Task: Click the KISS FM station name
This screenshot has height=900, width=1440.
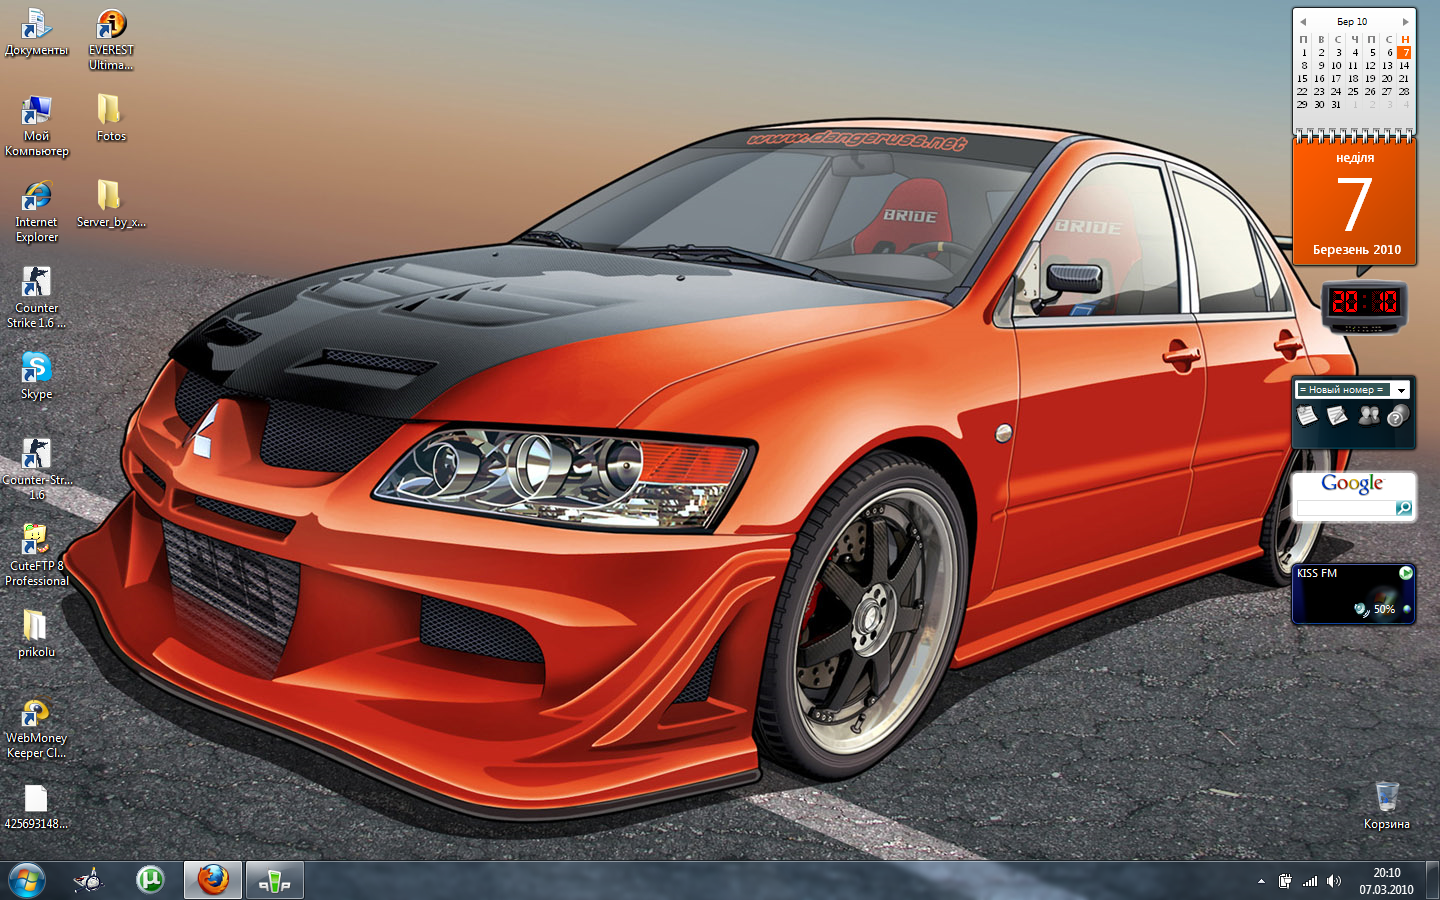Action: point(1317,573)
